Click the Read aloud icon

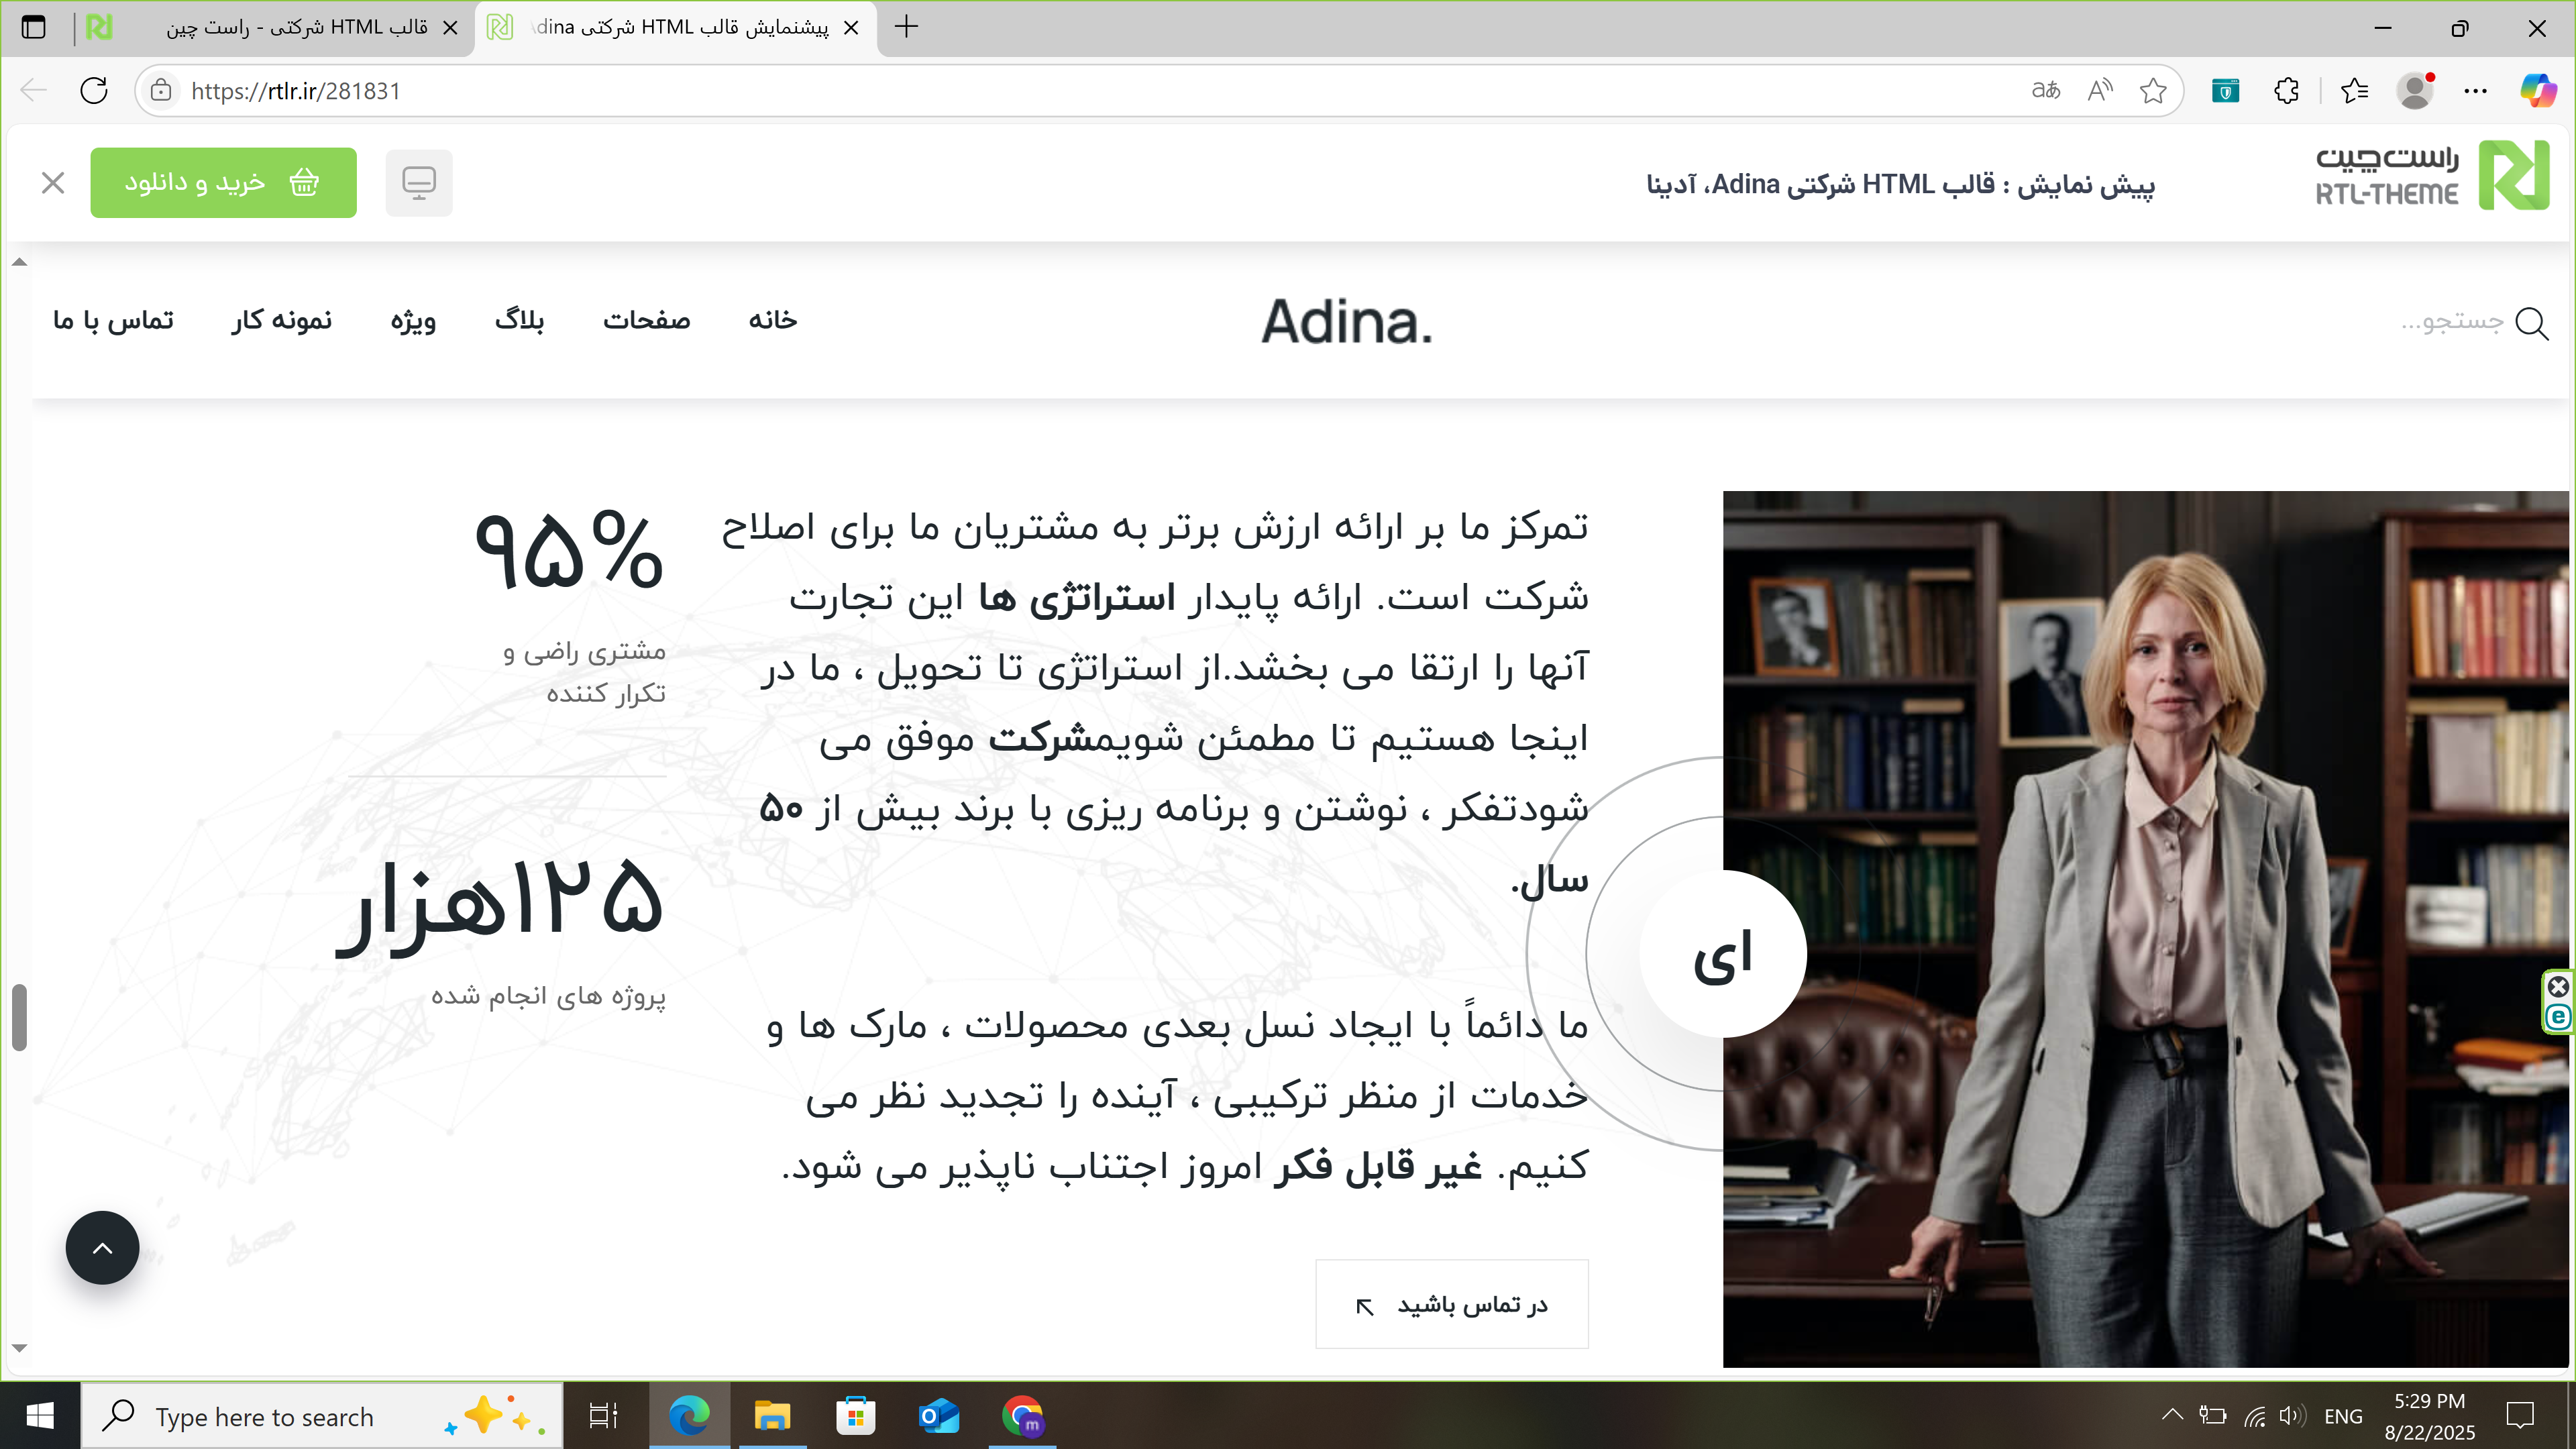point(2099,91)
